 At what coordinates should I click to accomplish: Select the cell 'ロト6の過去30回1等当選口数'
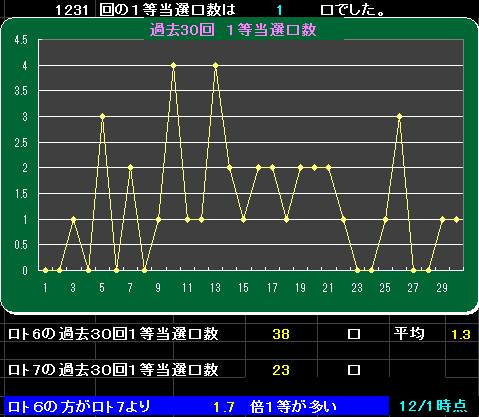click(113, 334)
